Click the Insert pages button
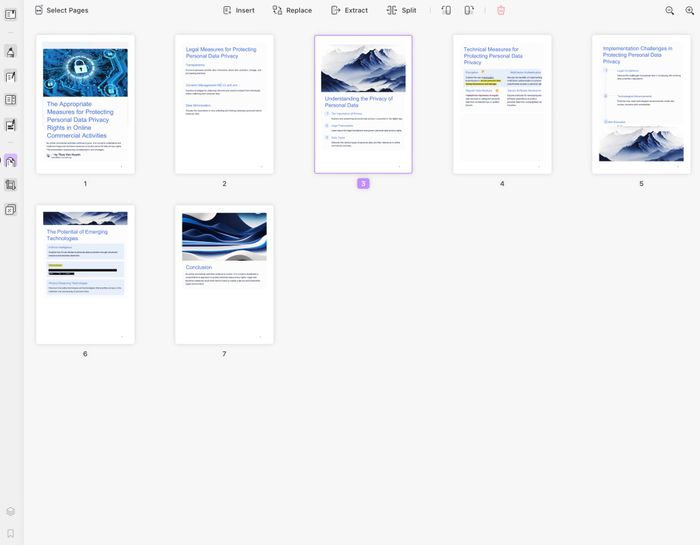The image size is (700, 545). (238, 10)
